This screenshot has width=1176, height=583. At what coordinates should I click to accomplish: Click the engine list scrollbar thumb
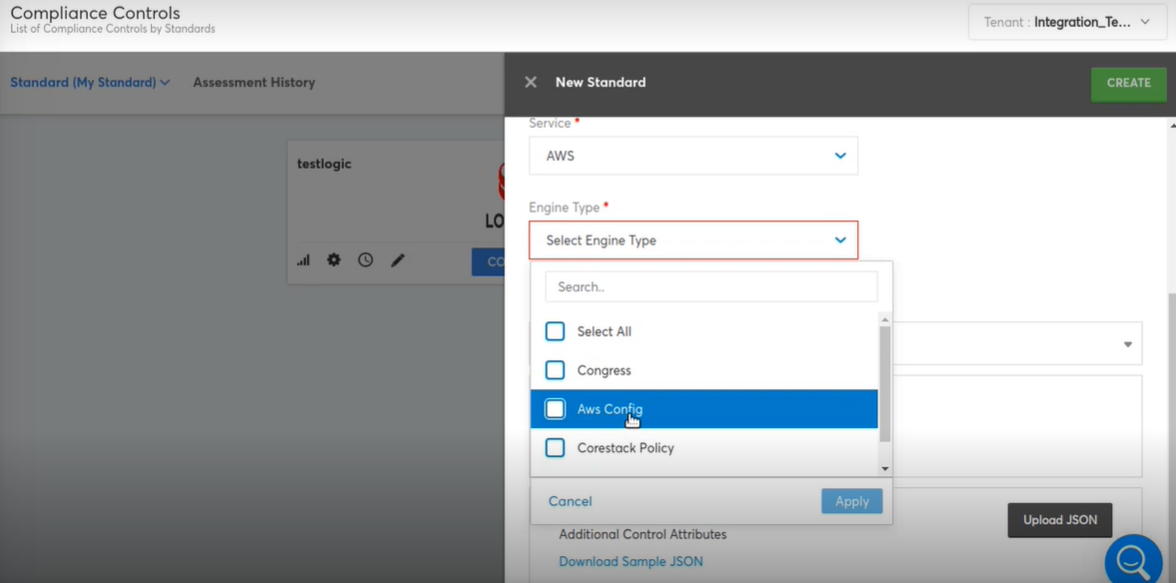click(885, 383)
